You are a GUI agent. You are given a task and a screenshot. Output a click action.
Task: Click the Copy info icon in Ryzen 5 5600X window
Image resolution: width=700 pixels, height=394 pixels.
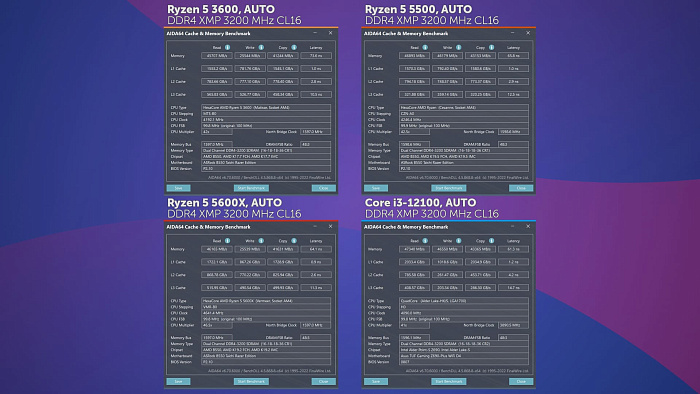point(294,241)
